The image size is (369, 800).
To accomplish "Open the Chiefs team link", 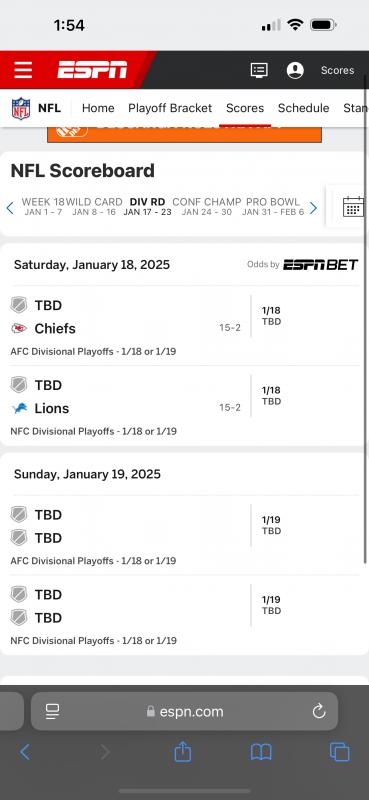I will tap(55, 329).
